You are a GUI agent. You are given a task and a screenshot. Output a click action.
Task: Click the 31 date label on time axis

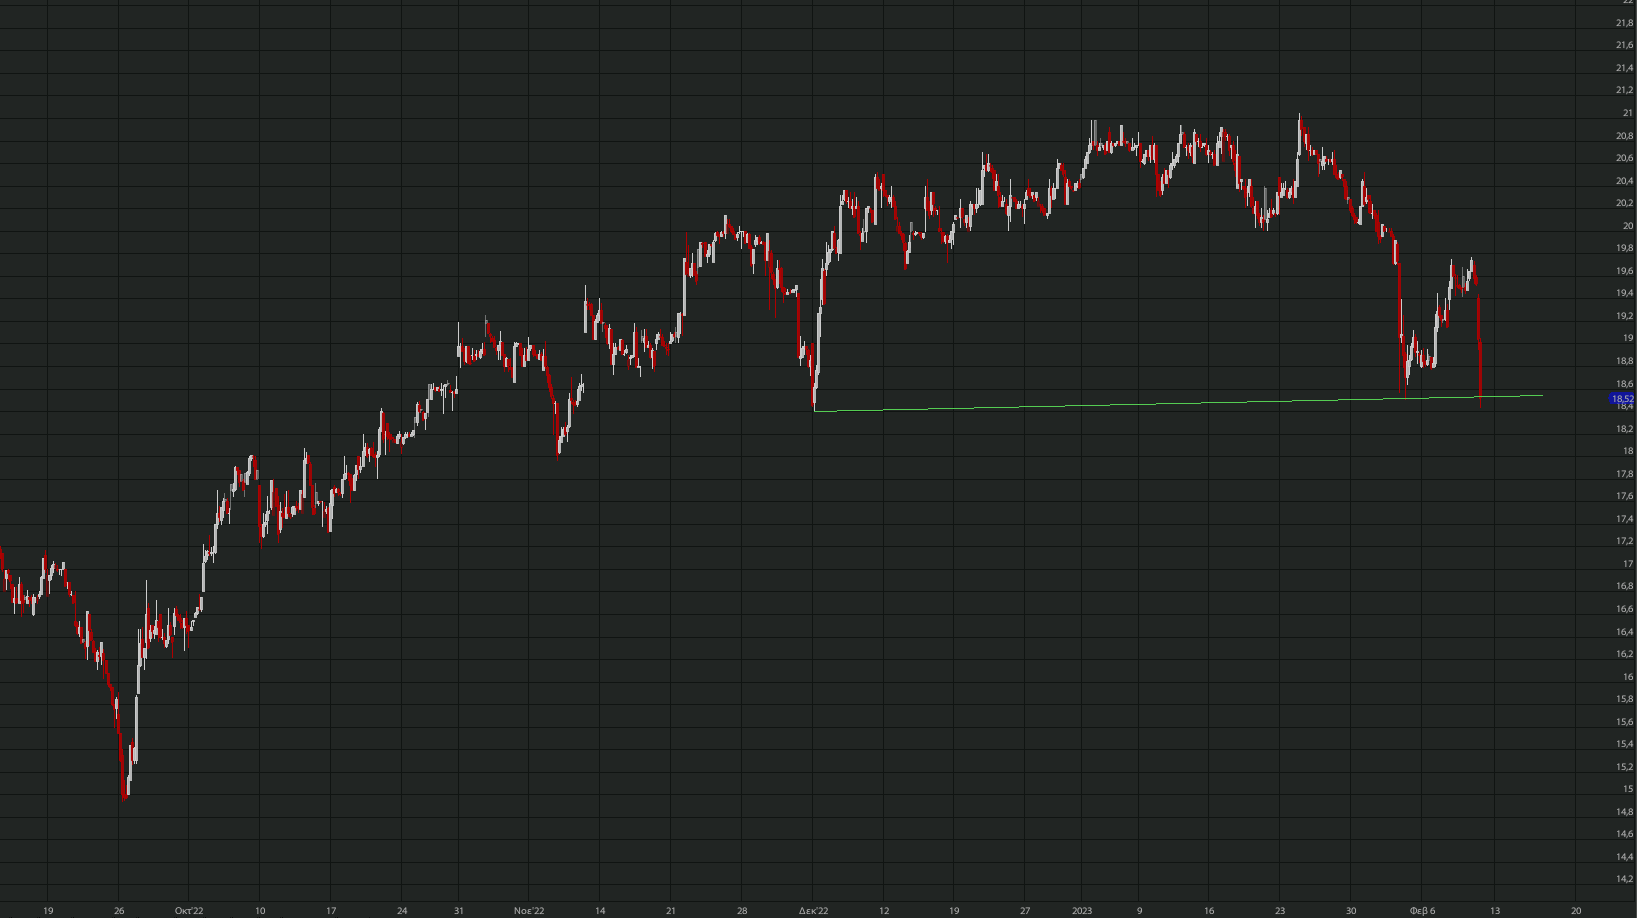pyautogui.click(x=459, y=911)
